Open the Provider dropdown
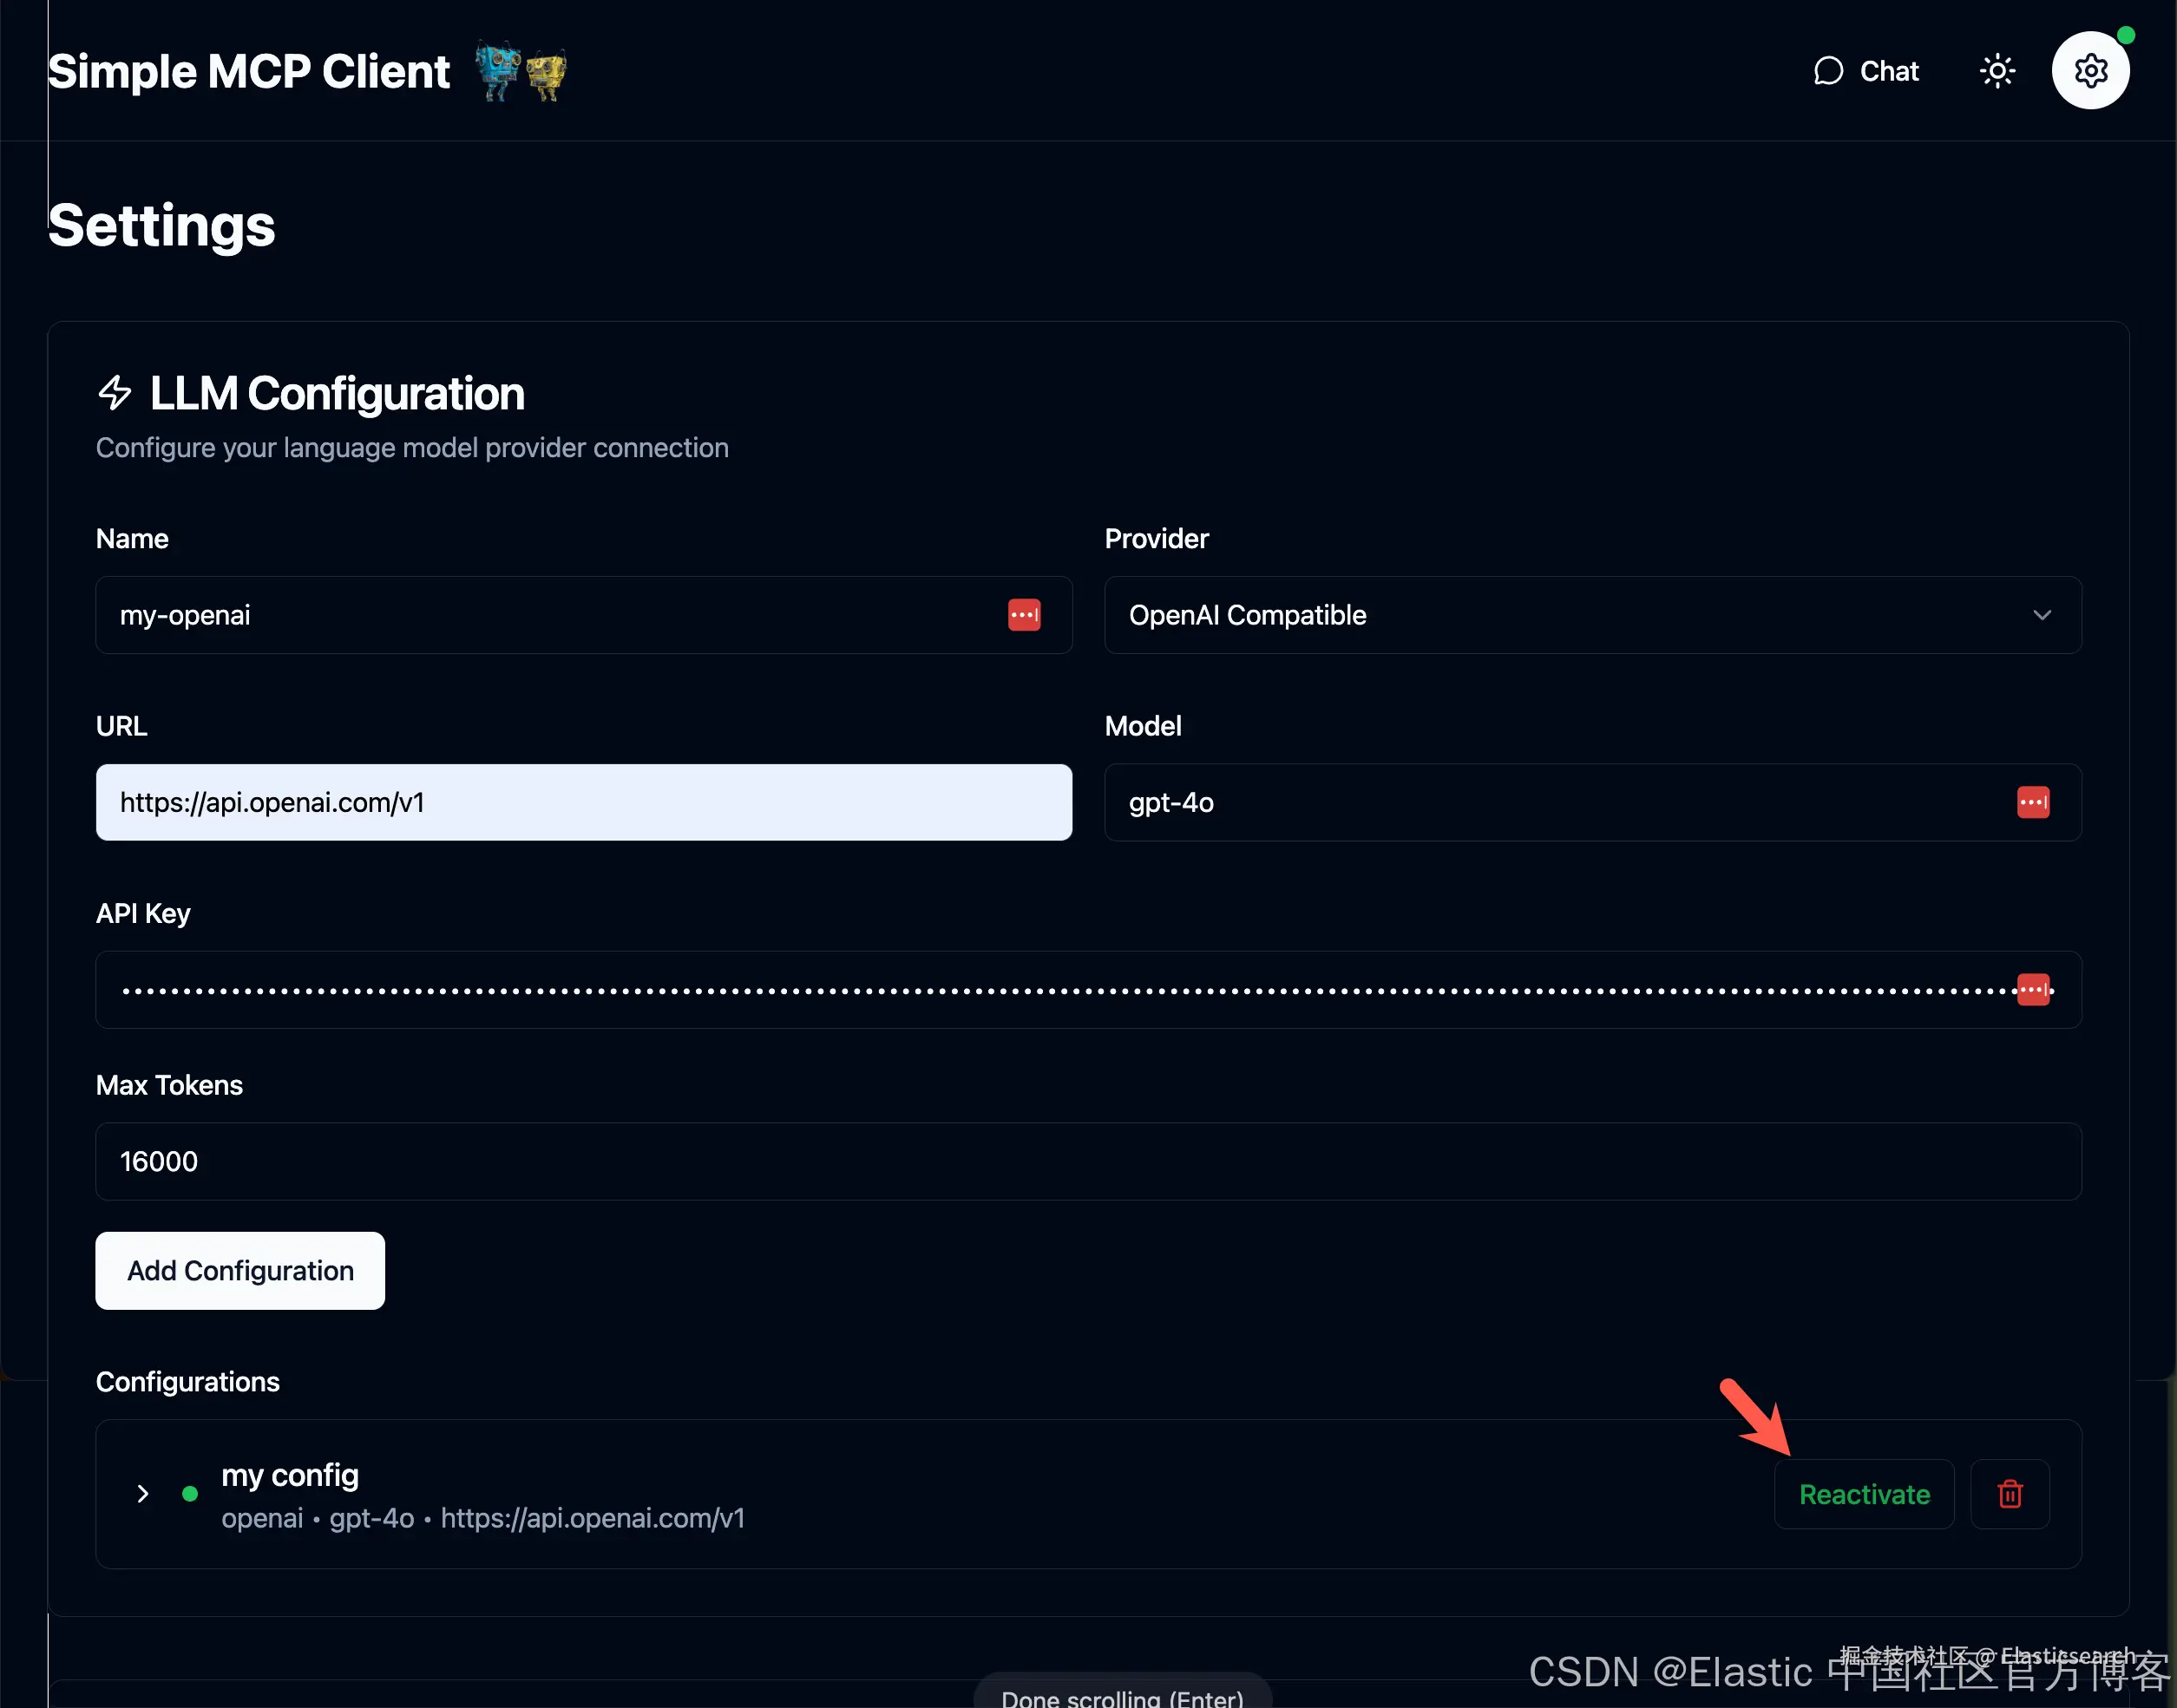This screenshot has height=1708, width=2177. click(1591, 615)
